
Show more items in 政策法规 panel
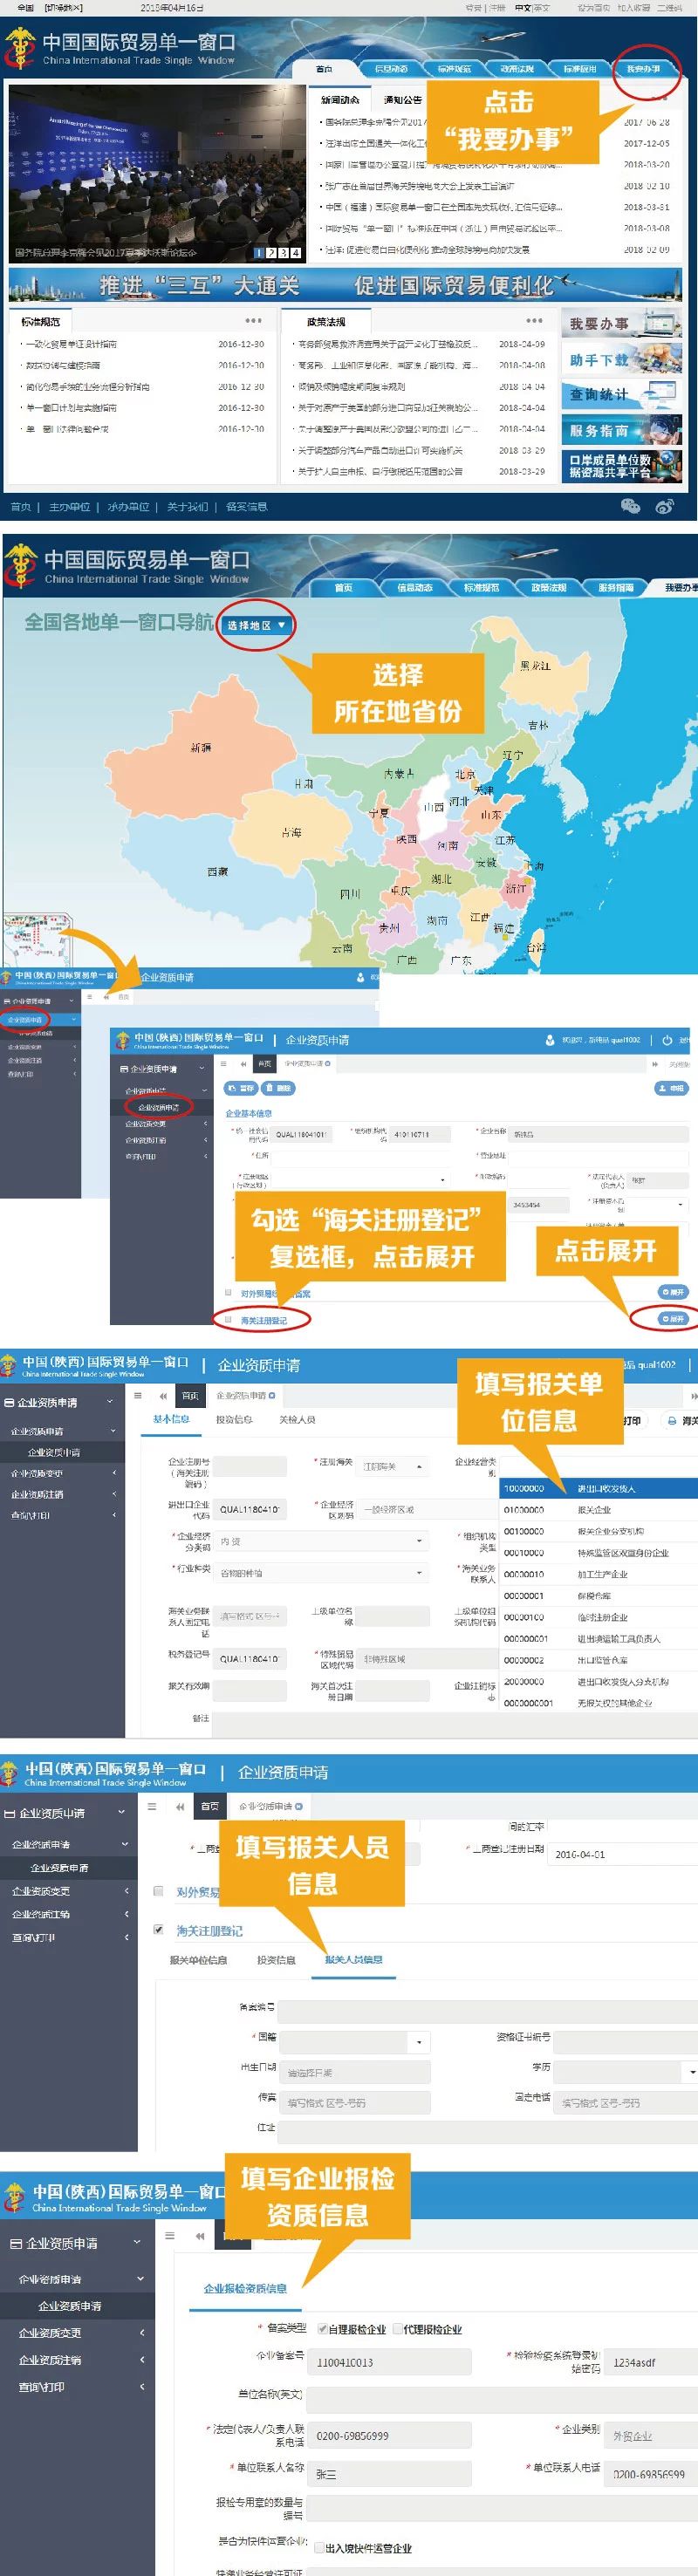click(534, 321)
